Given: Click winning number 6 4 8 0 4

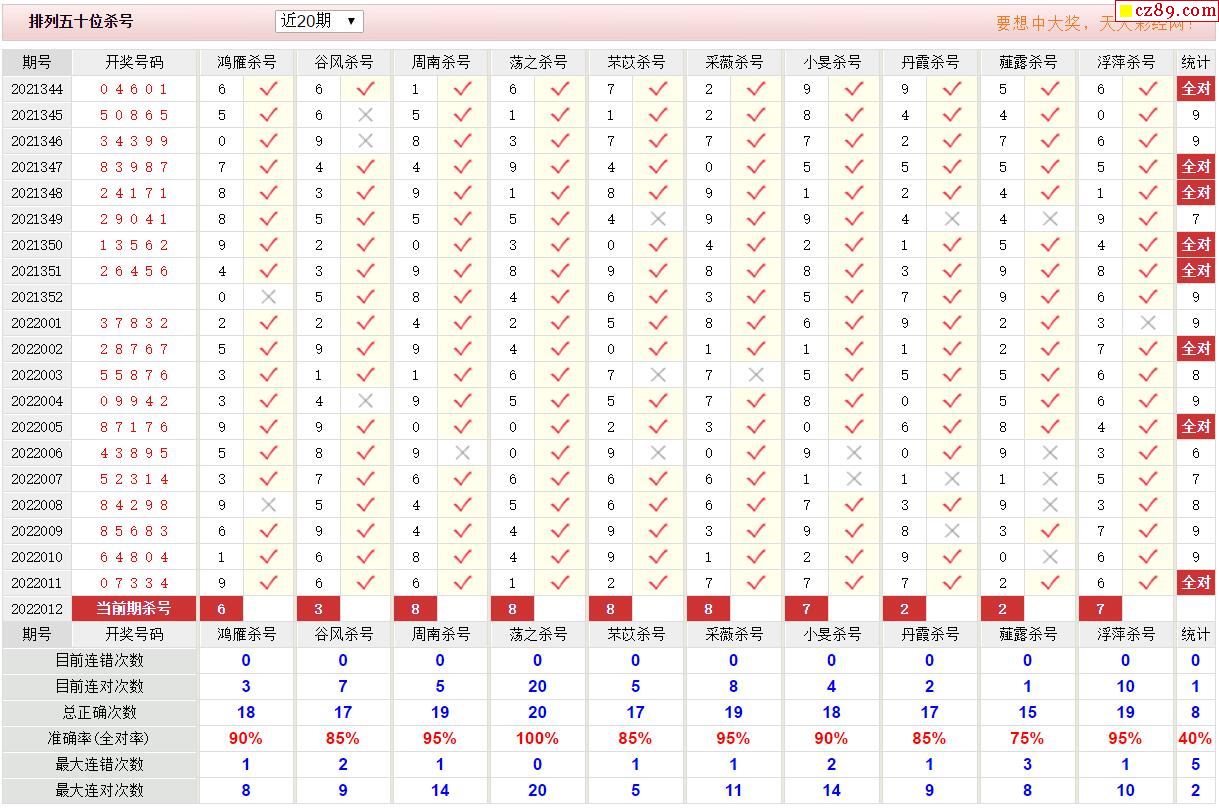Looking at the screenshot, I should click(x=135, y=557).
